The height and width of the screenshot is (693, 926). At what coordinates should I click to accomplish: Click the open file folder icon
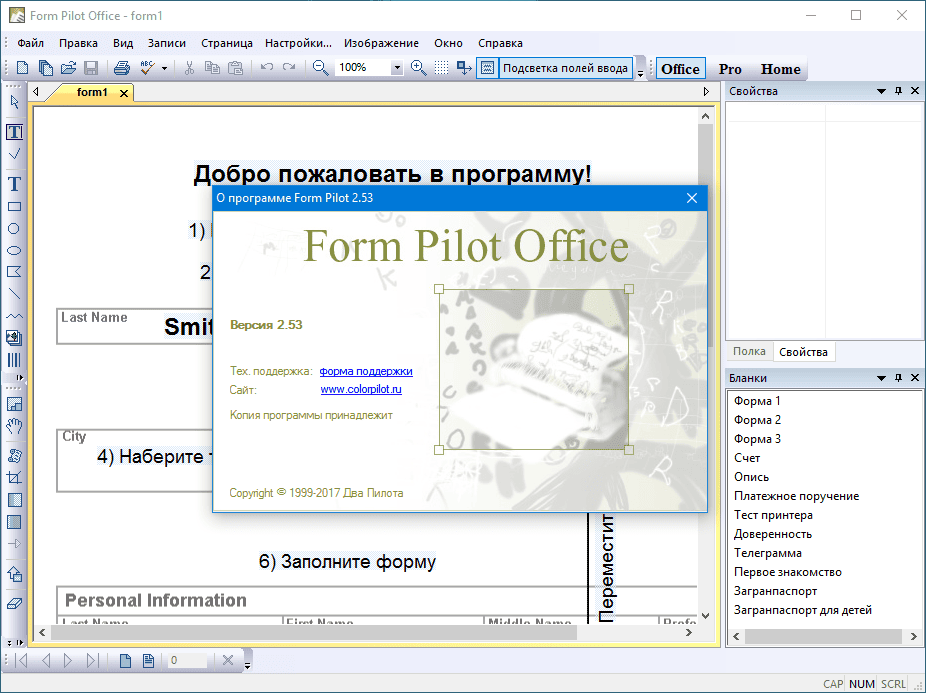[69, 68]
